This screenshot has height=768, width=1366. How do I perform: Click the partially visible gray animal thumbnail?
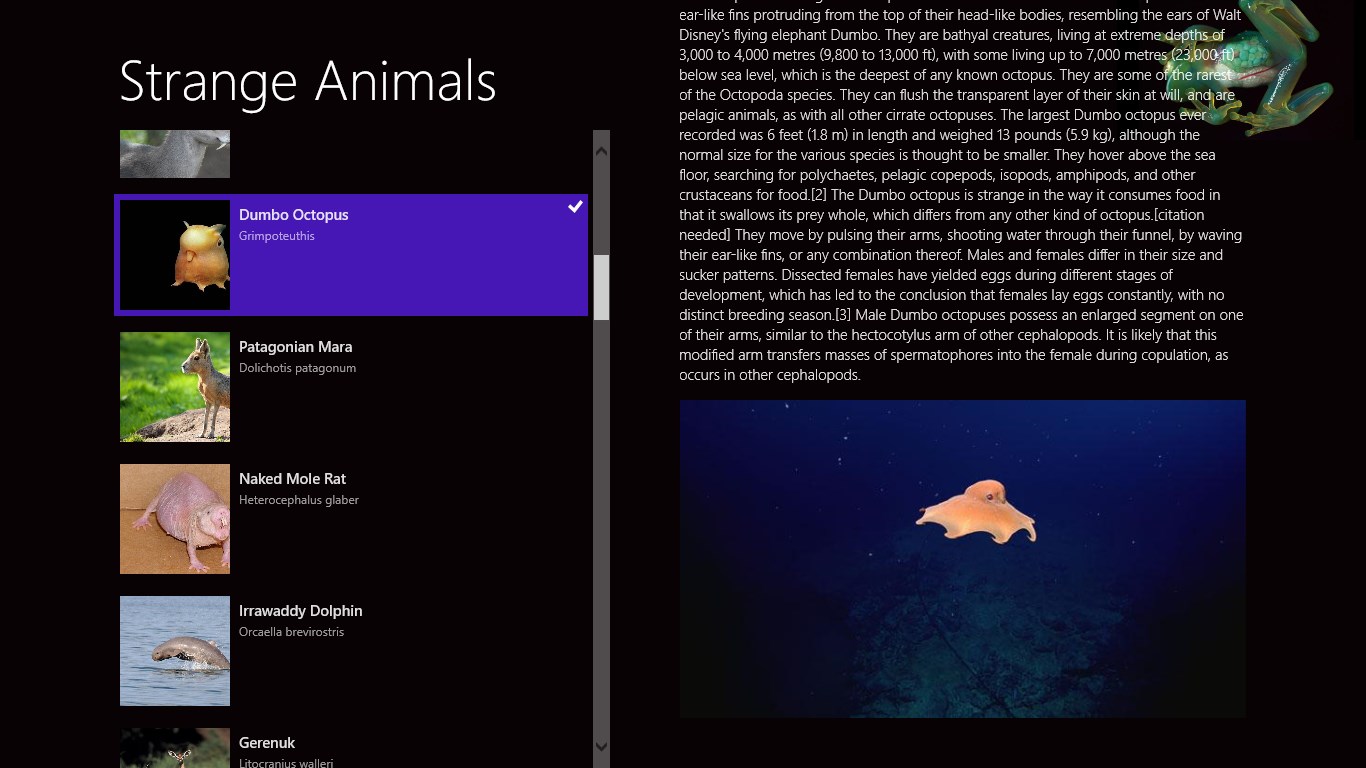point(175,154)
